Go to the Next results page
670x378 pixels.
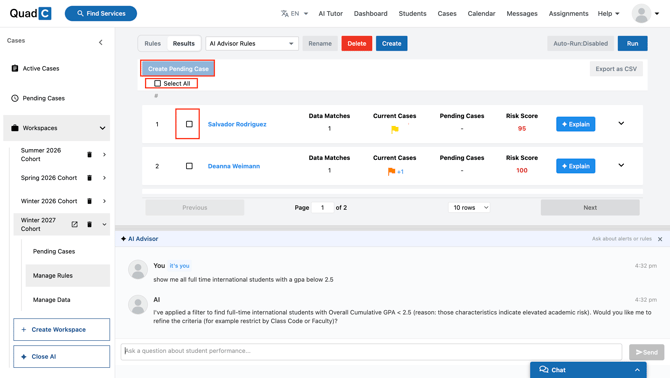pyautogui.click(x=590, y=208)
